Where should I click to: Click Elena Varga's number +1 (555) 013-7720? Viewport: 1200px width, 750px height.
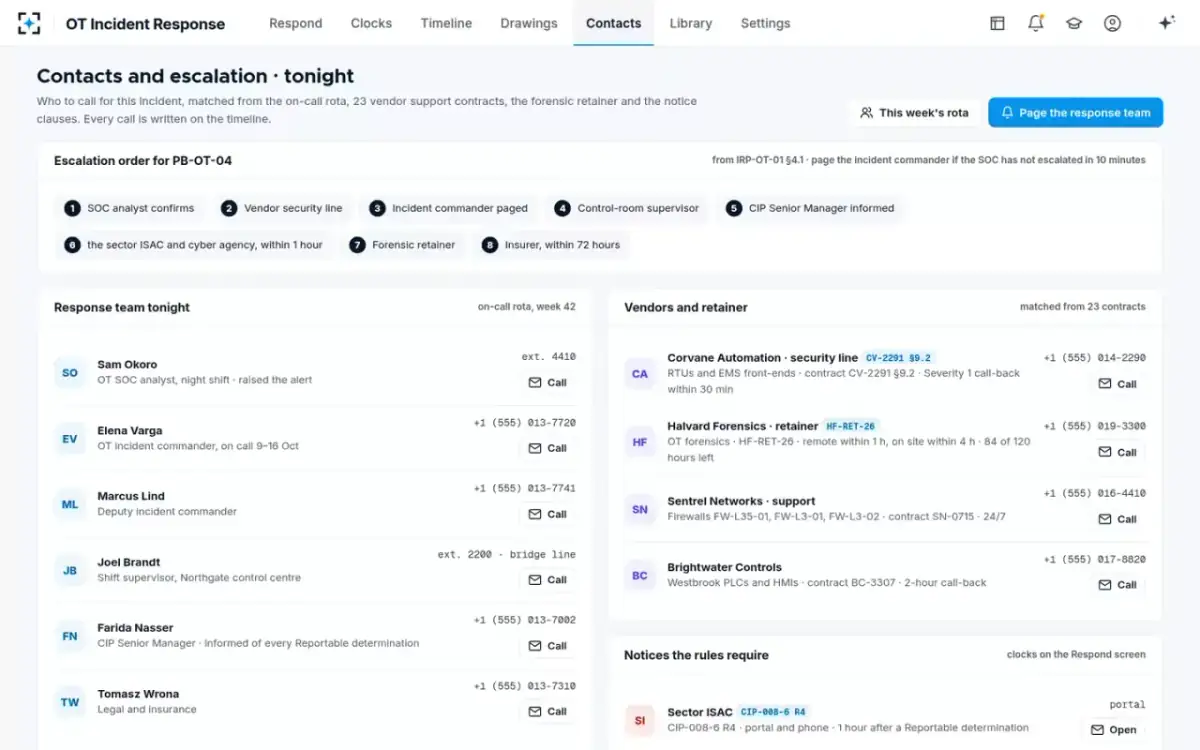coord(525,423)
